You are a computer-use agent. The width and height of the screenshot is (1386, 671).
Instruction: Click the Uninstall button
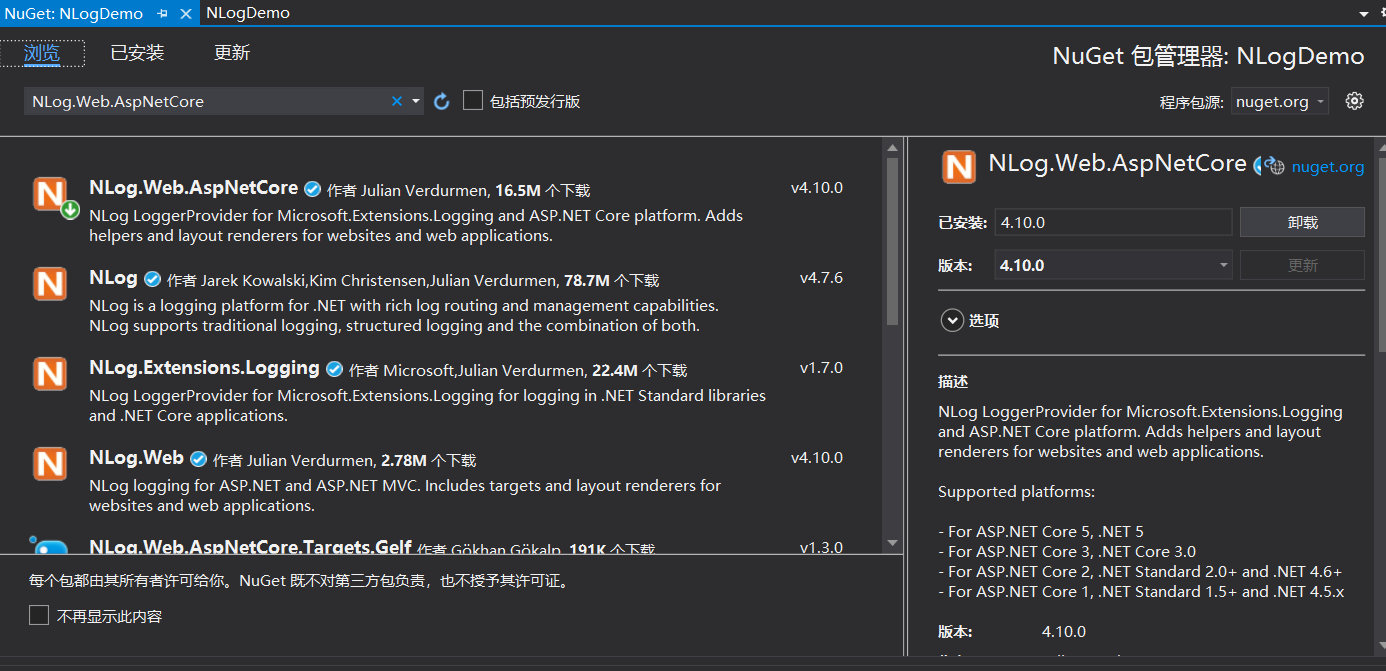click(1302, 222)
